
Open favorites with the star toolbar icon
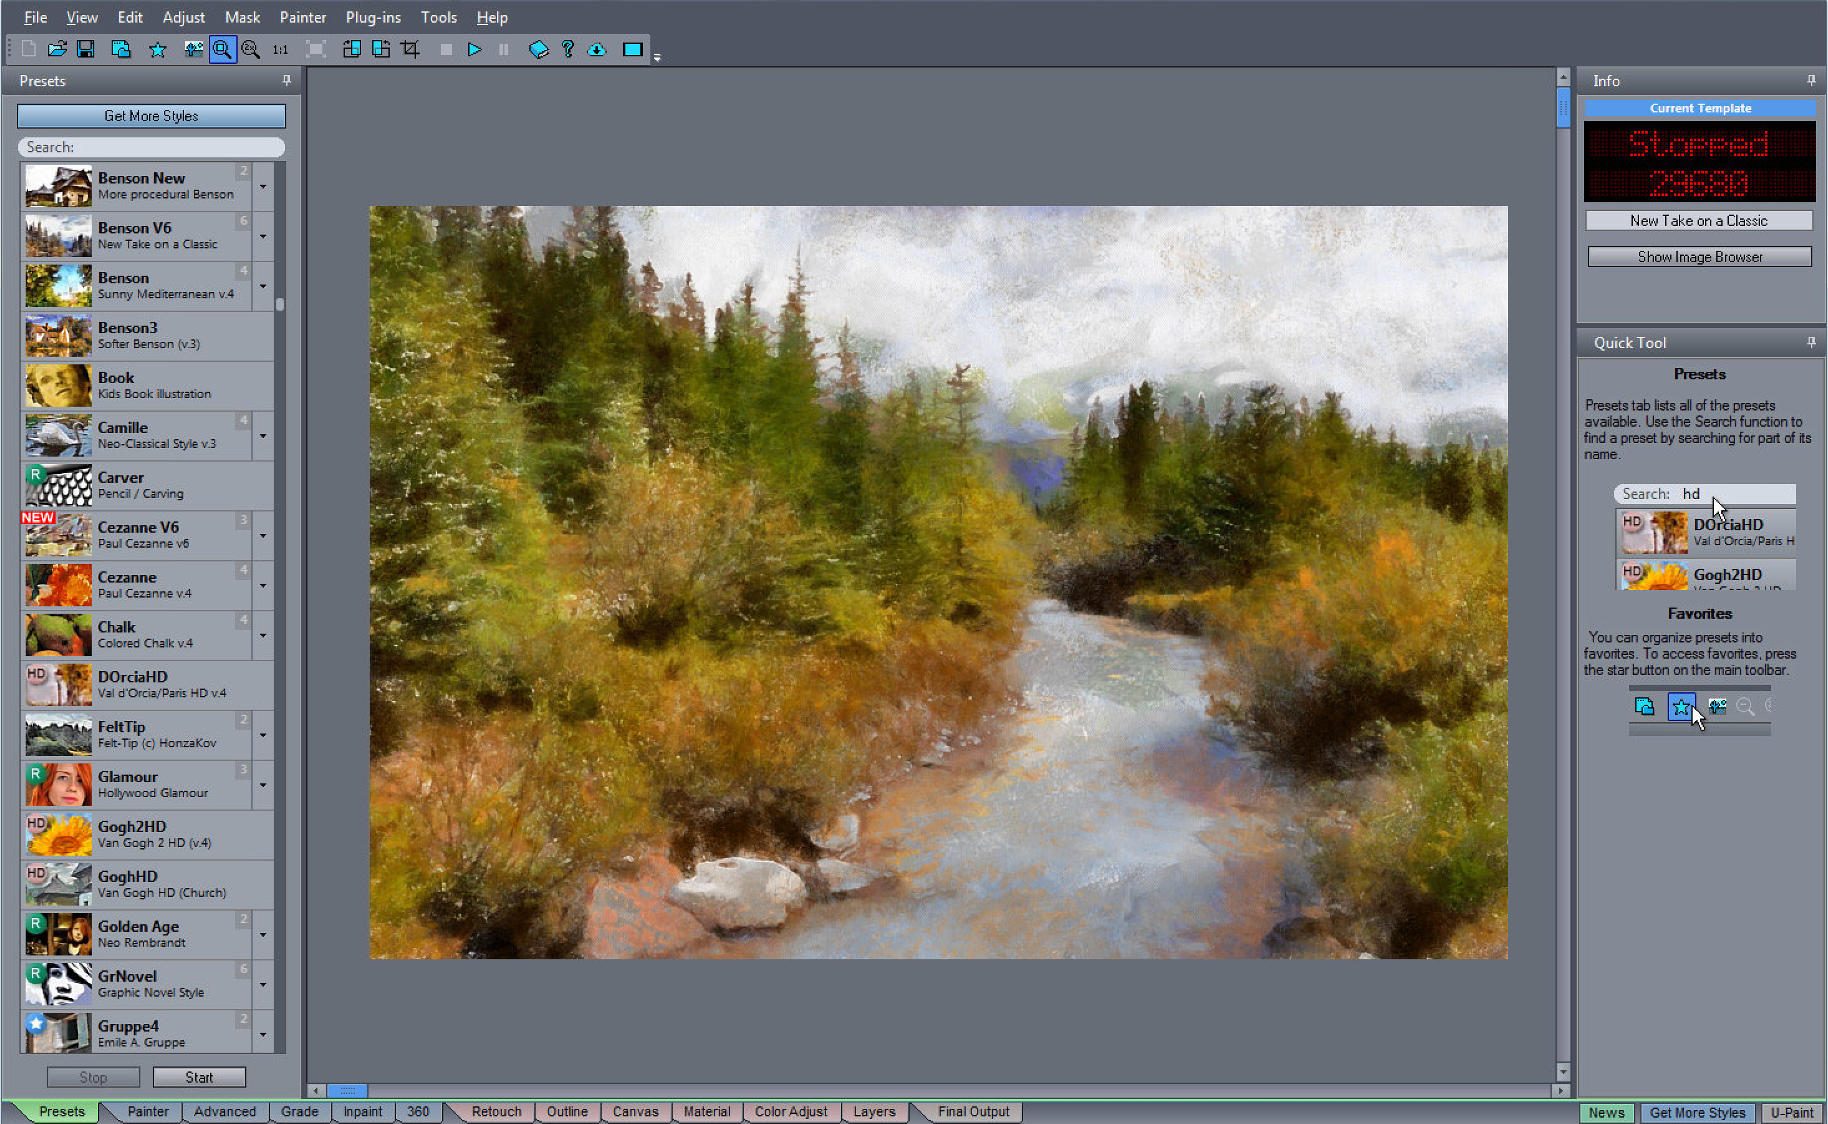click(x=157, y=49)
